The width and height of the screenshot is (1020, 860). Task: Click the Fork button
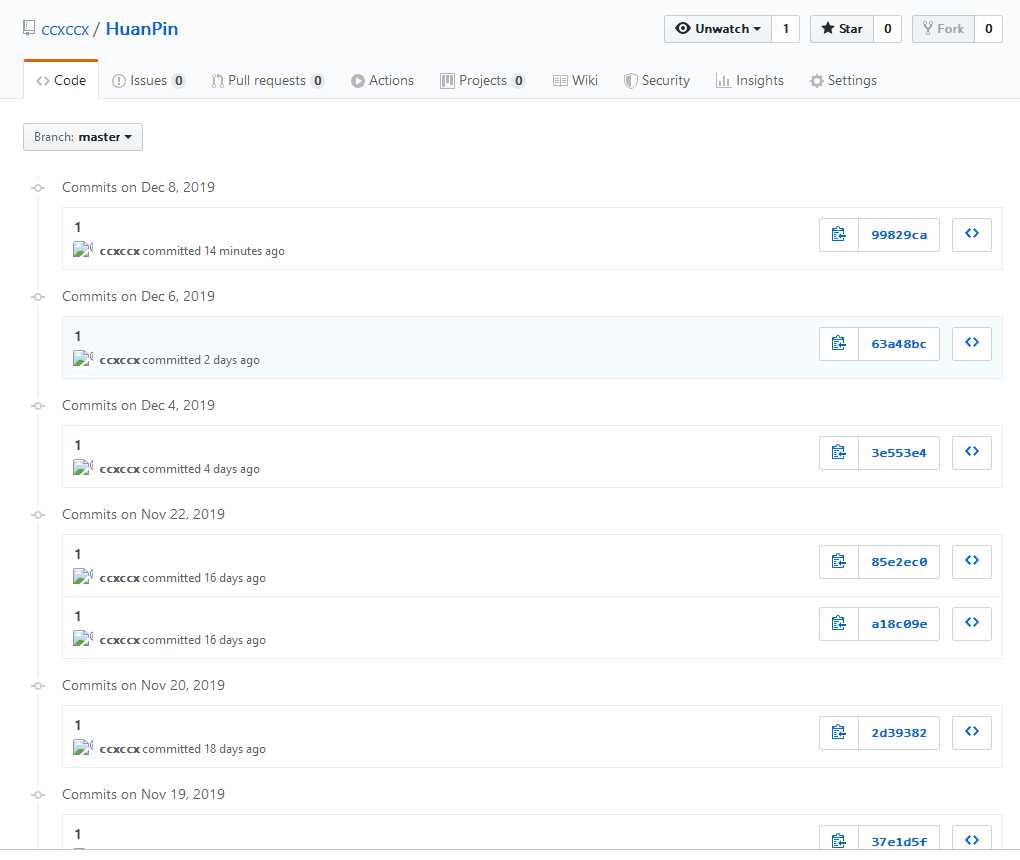point(942,29)
